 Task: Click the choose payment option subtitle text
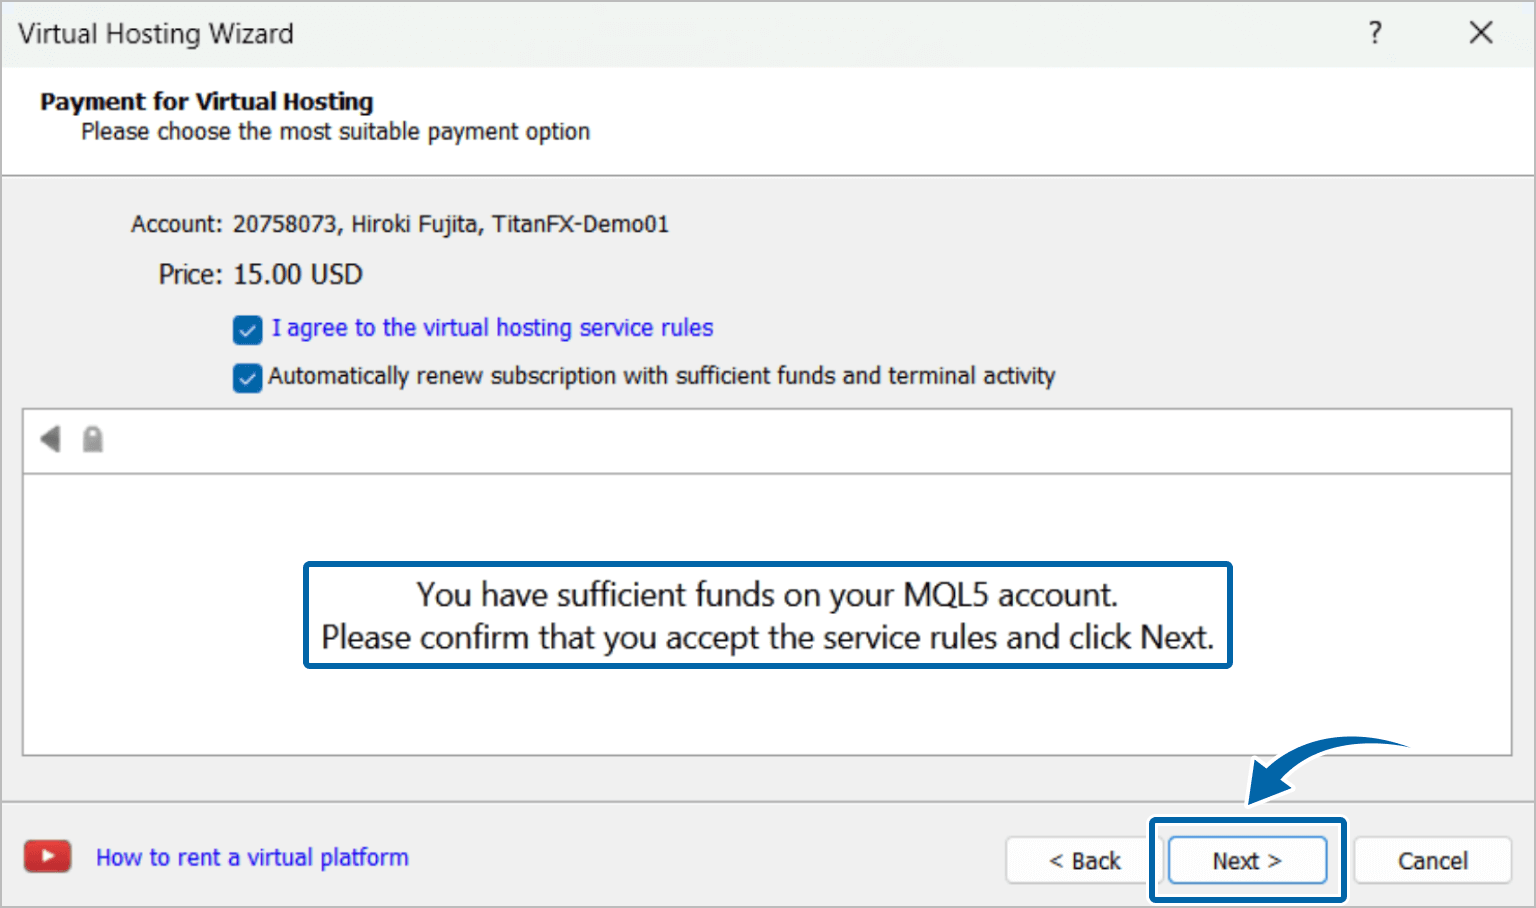[335, 132]
